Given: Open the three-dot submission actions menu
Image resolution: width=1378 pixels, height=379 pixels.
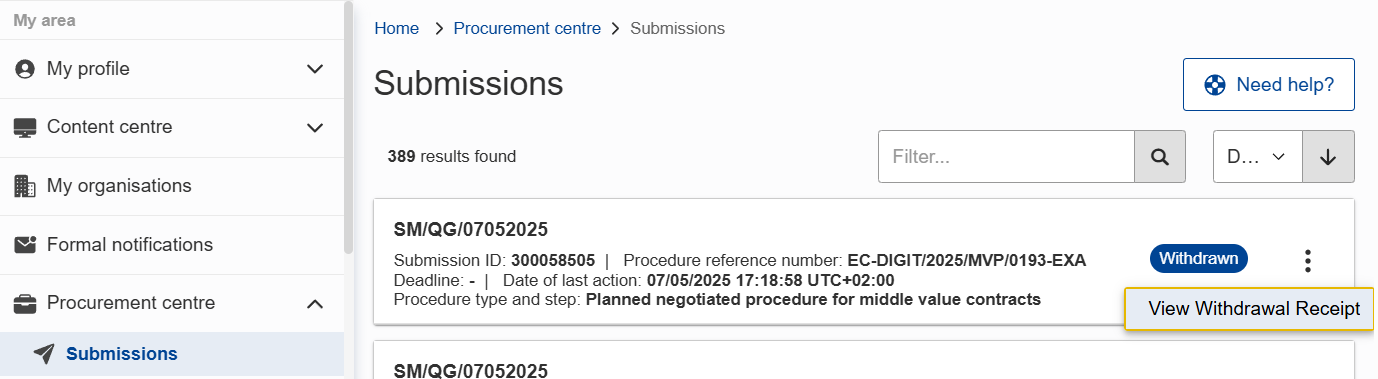Looking at the screenshot, I should pyautogui.click(x=1307, y=261).
